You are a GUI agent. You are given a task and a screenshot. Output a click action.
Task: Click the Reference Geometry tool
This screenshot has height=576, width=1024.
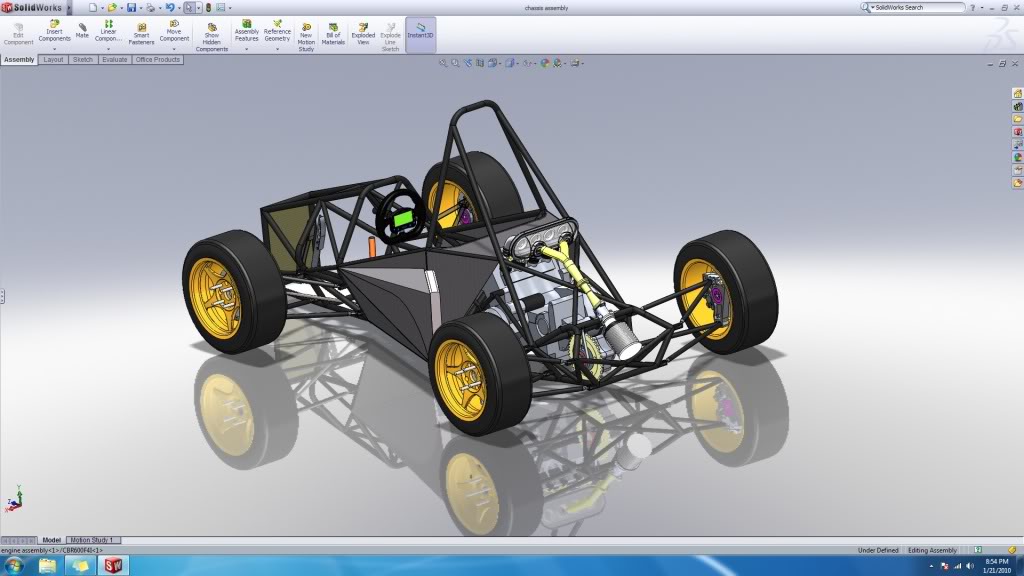coord(277,31)
